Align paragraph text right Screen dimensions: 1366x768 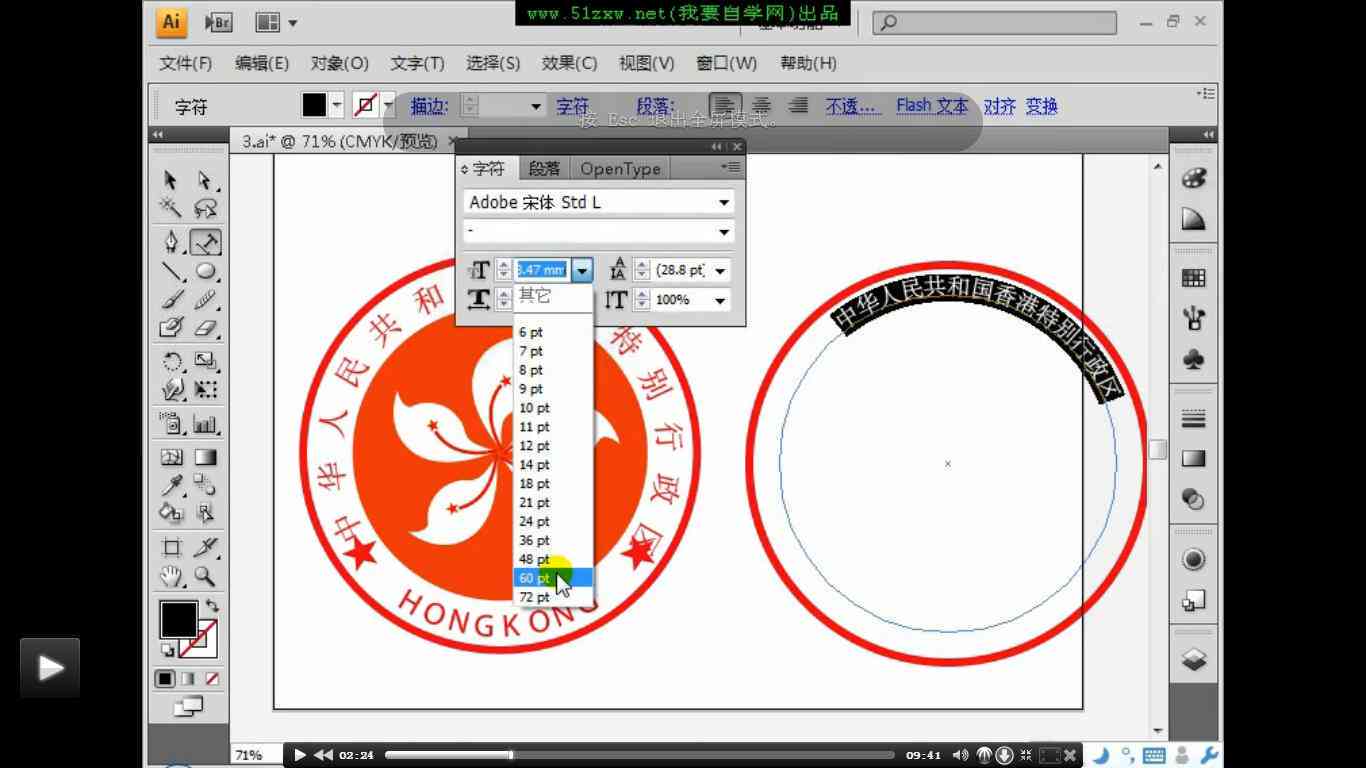798,105
